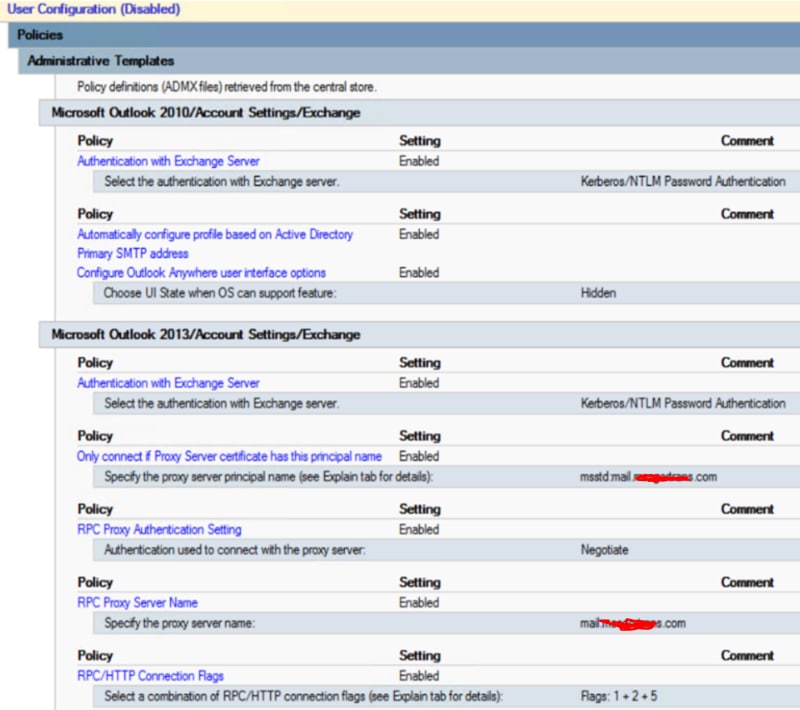Select 'Select the authentication with Exchange server.' under Outlook 2010
Viewport: 800px width, 710px height.
coord(222,182)
